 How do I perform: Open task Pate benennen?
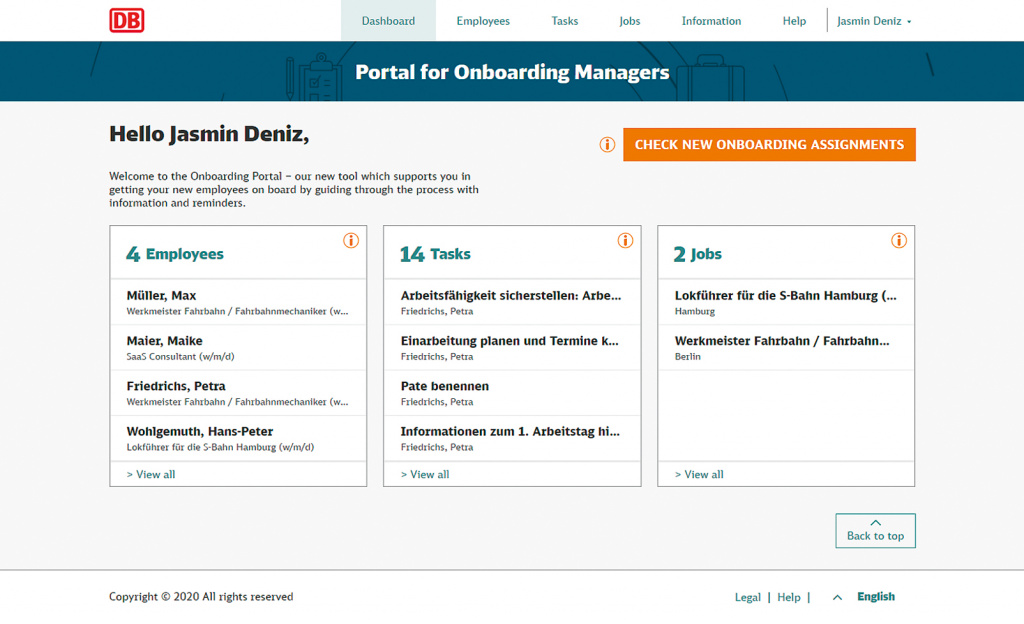[x=512, y=393]
